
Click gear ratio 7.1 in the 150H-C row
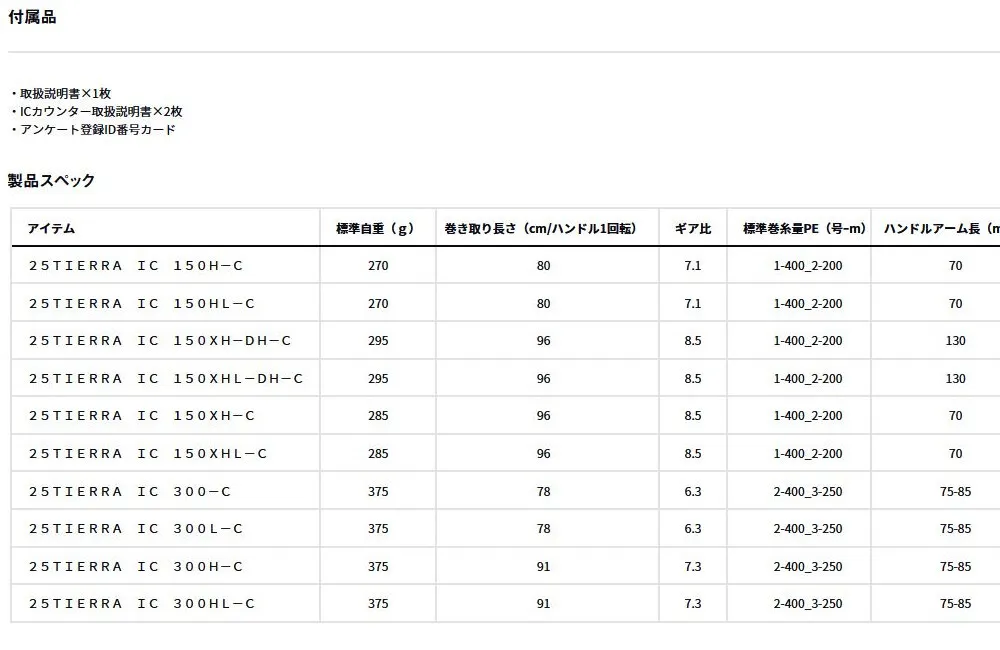pyautogui.click(x=693, y=266)
